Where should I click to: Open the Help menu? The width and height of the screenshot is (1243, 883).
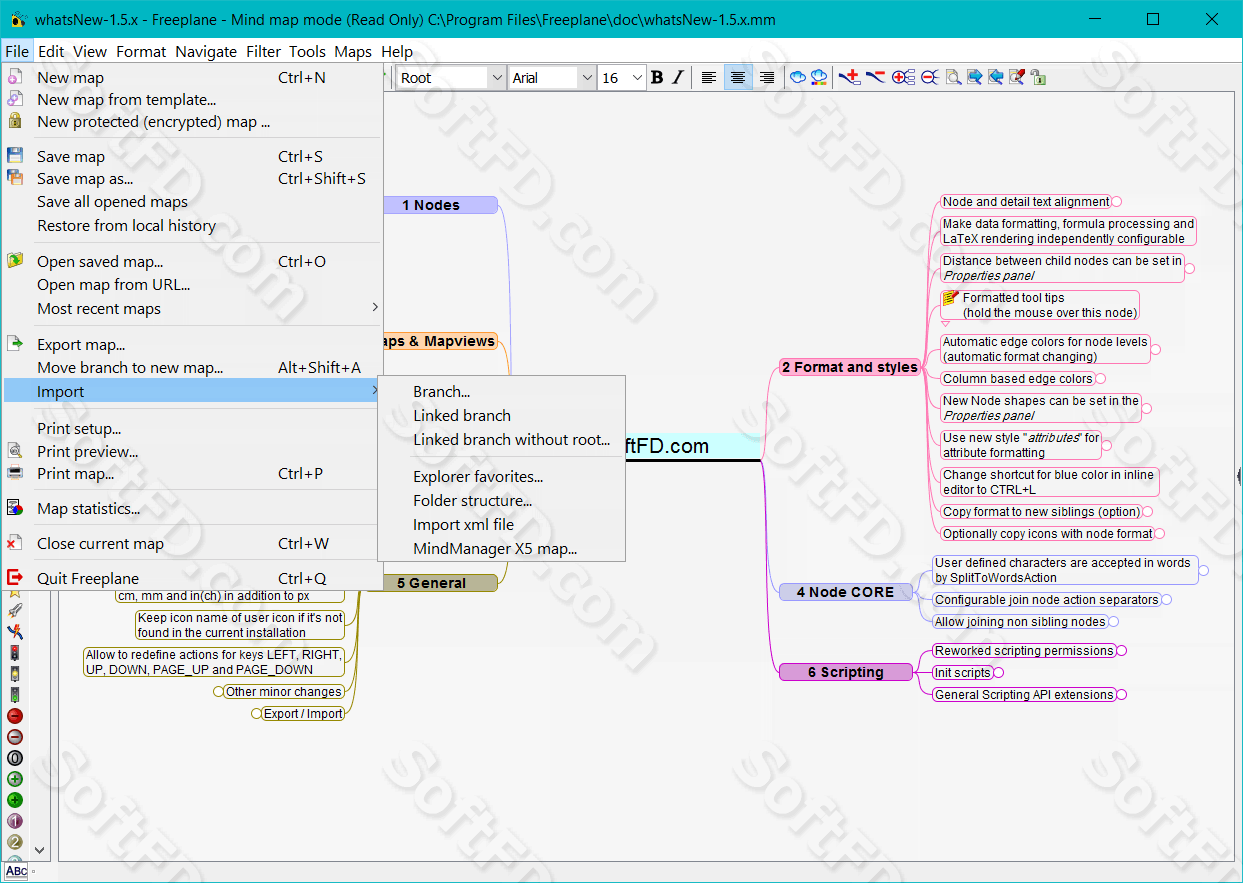pyautogui.click(x=397, y=51)
